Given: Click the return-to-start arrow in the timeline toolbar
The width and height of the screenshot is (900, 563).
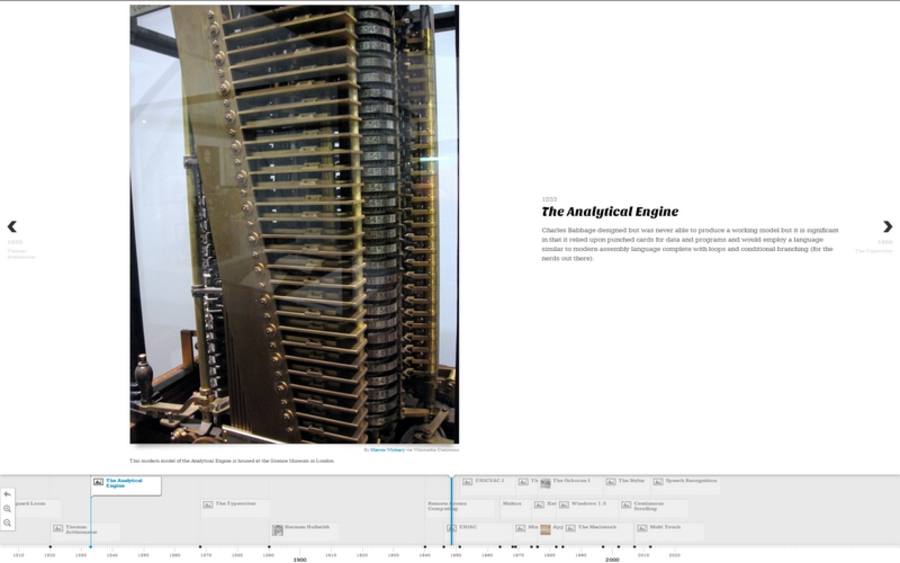Looking at the screenshot, I should point(7,494).
